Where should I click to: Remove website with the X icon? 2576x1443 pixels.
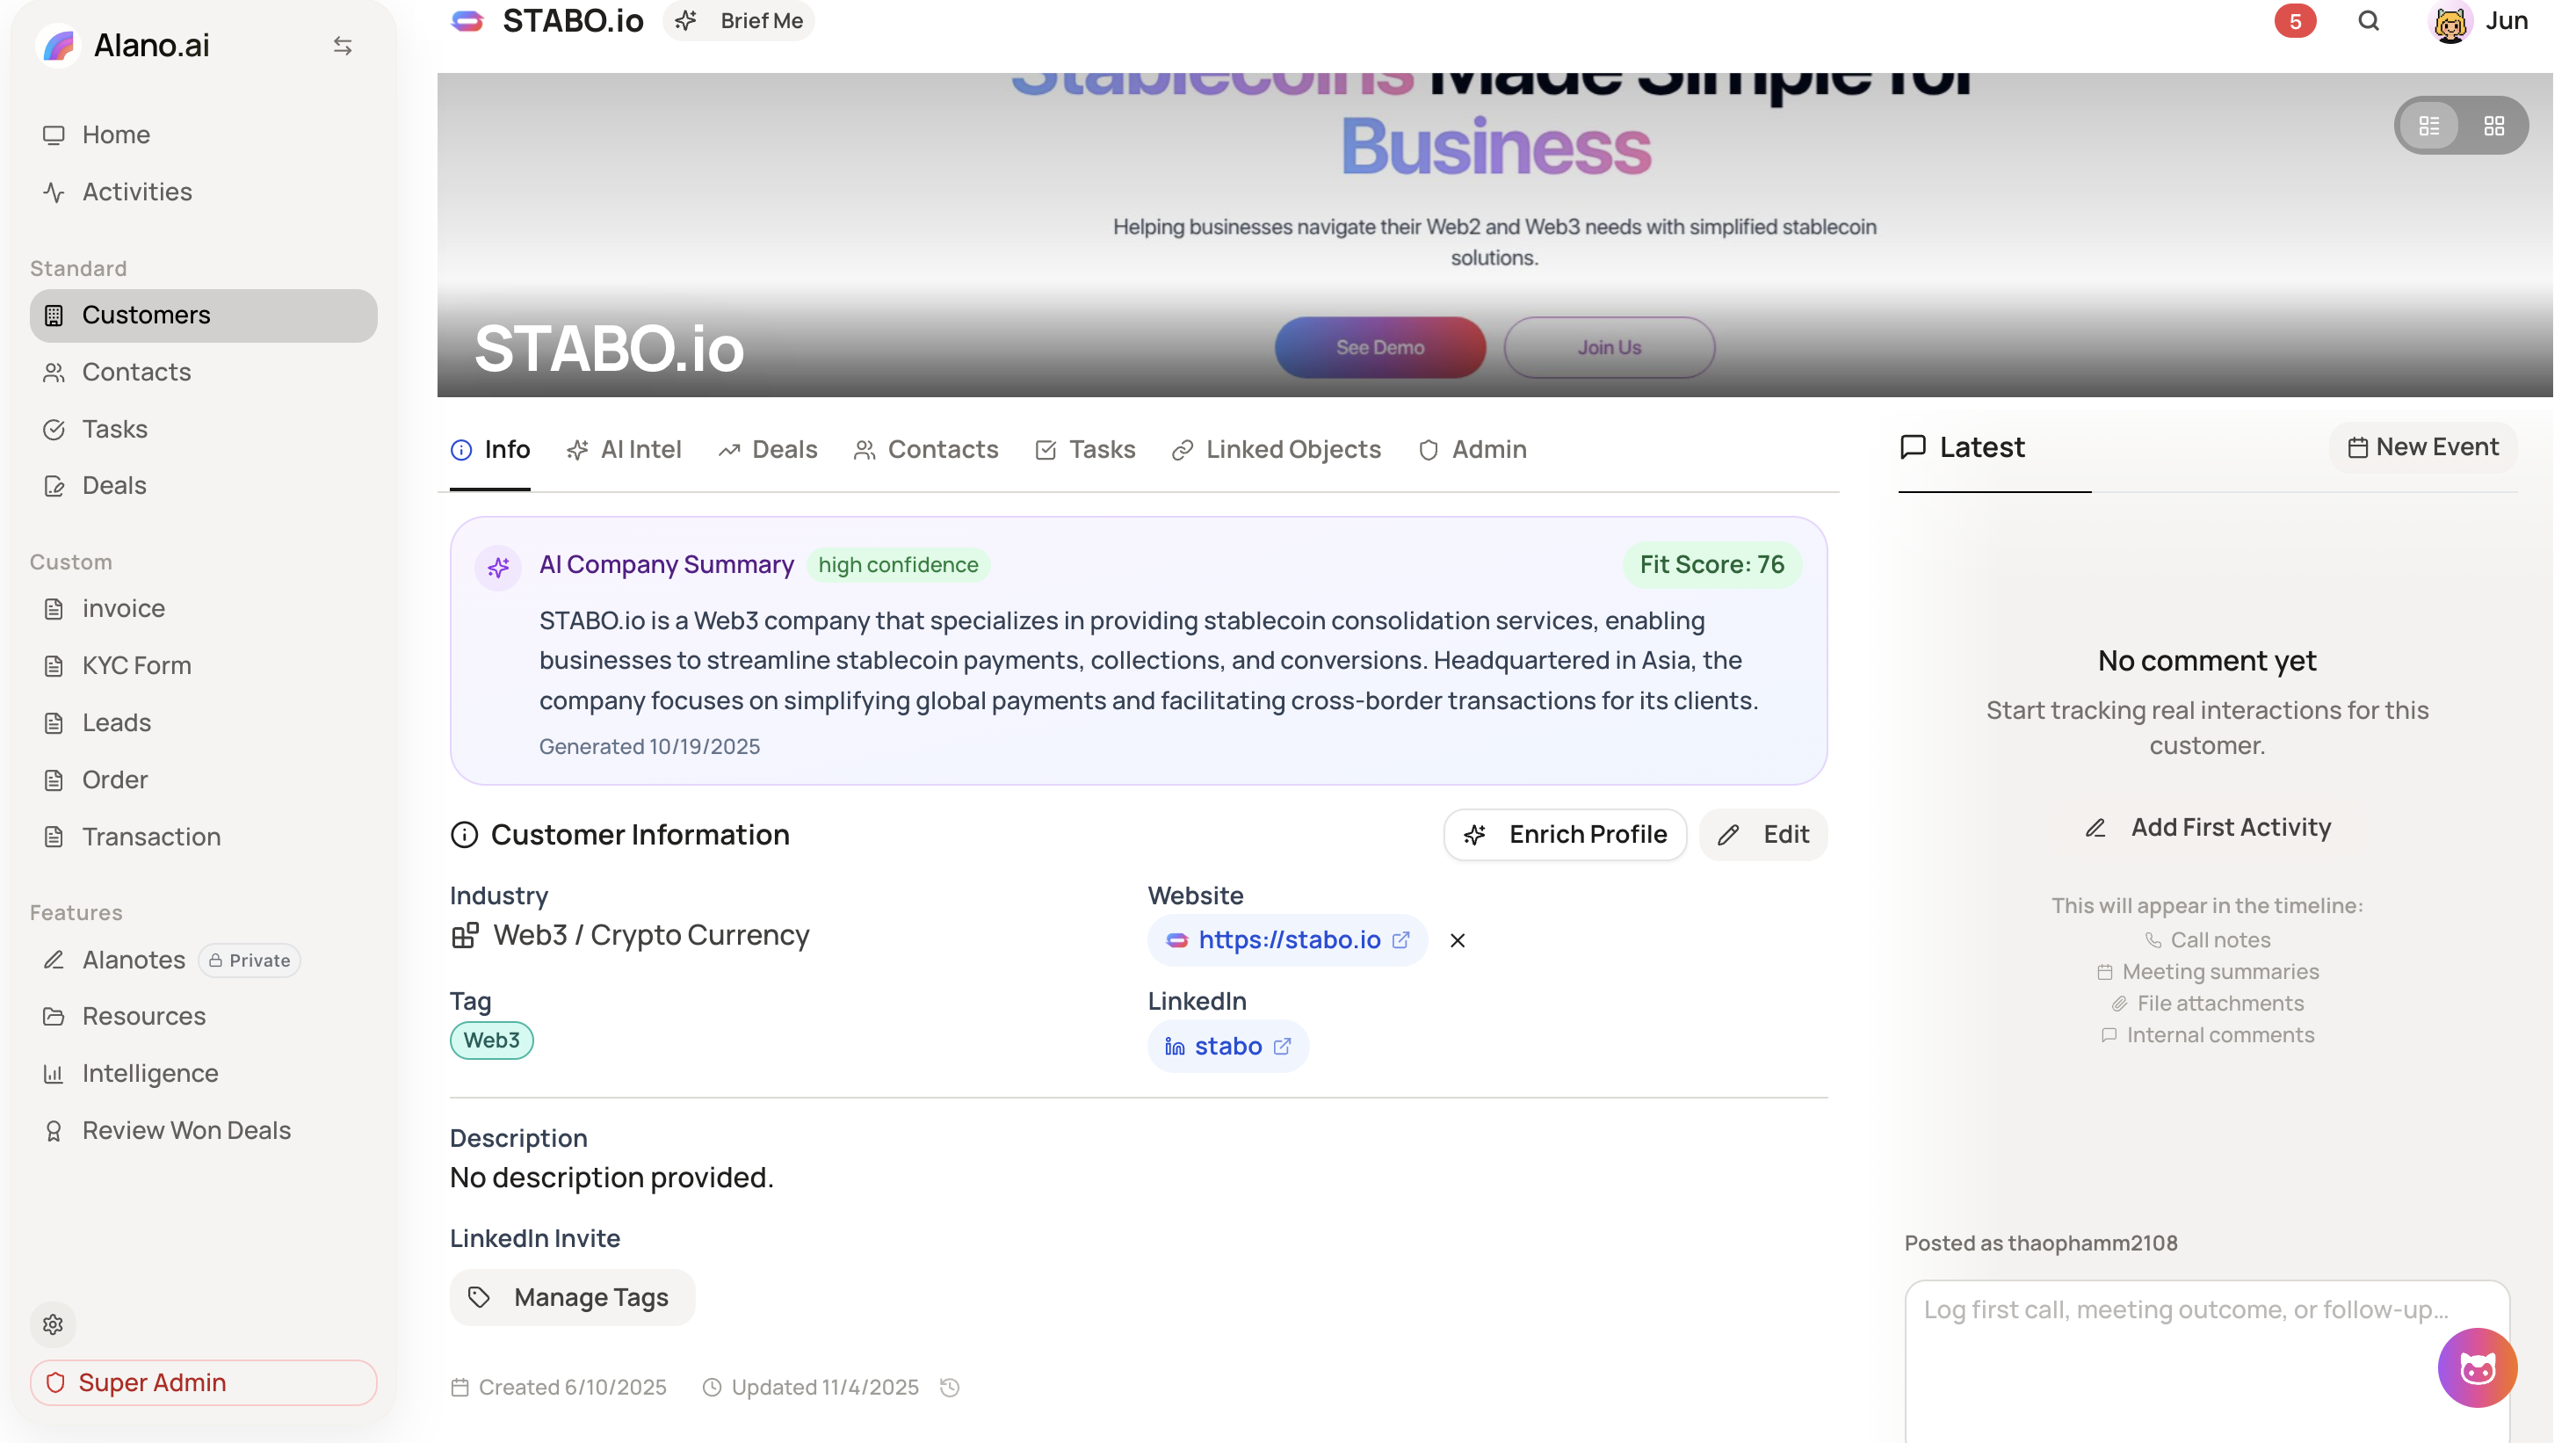1457,940
